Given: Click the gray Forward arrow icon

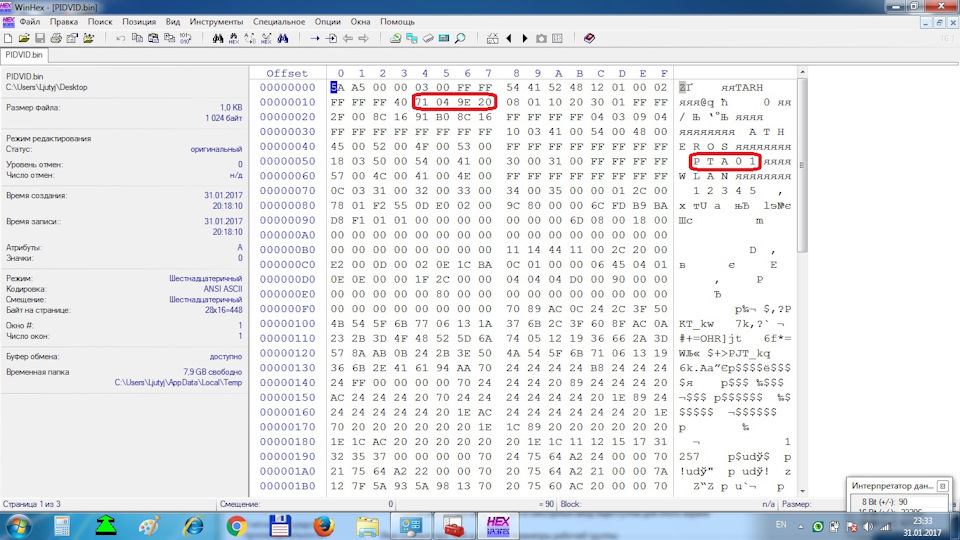Looking at the screenshot, I should 364,38.
